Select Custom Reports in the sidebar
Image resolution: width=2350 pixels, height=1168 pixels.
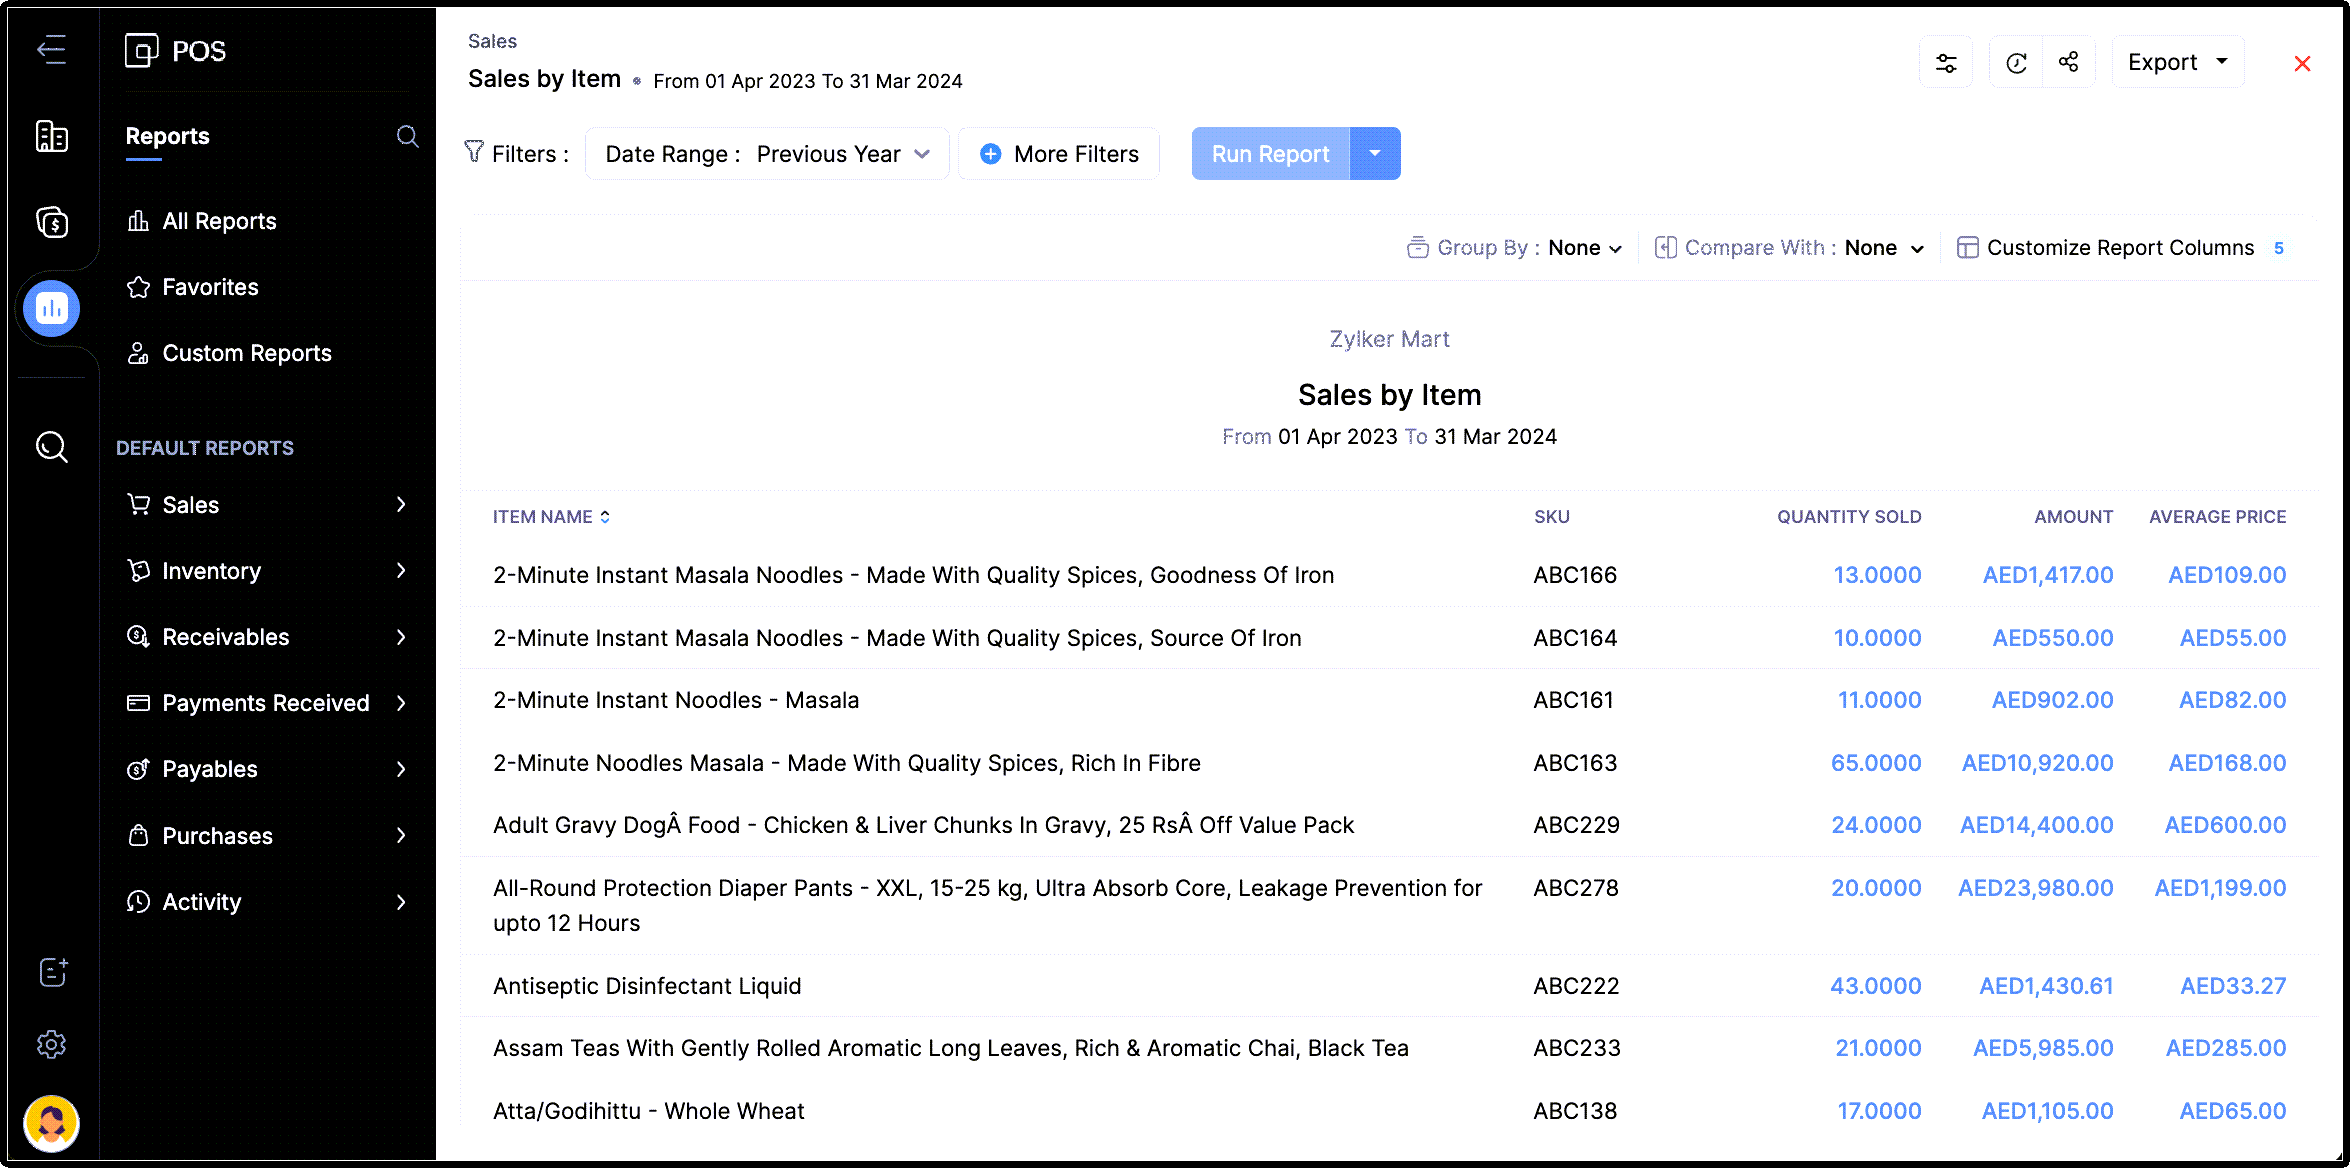(246, 353)
